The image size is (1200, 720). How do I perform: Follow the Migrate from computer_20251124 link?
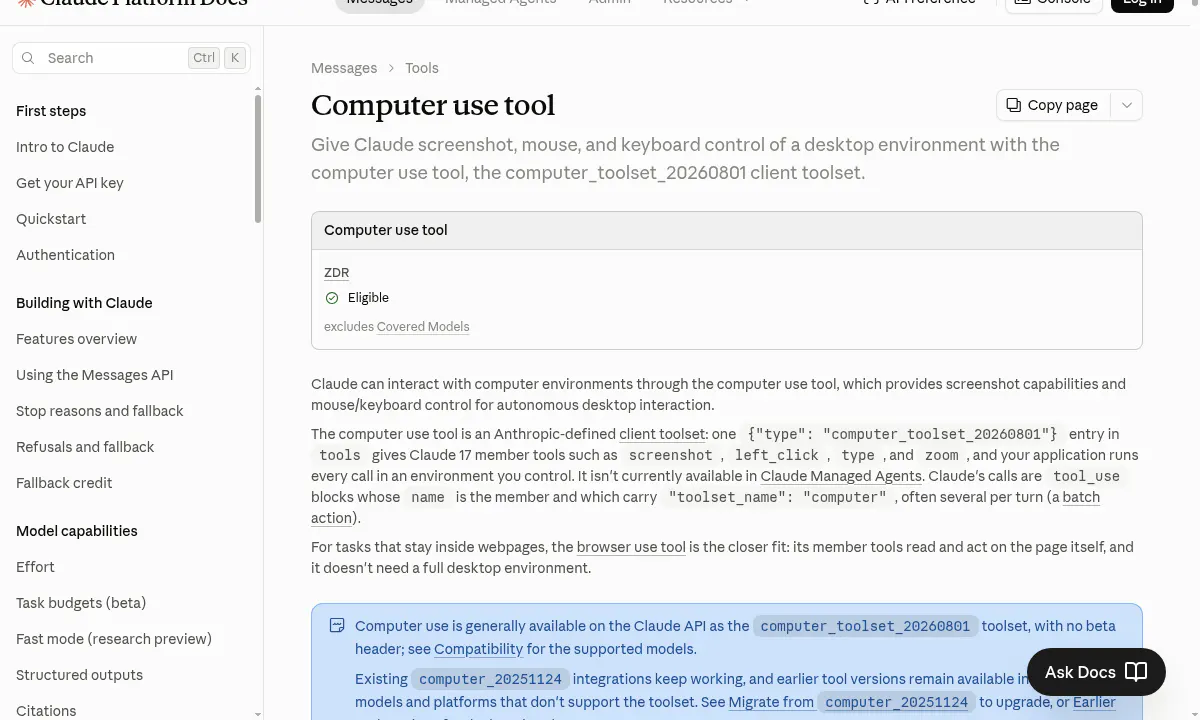pos(851,702)
